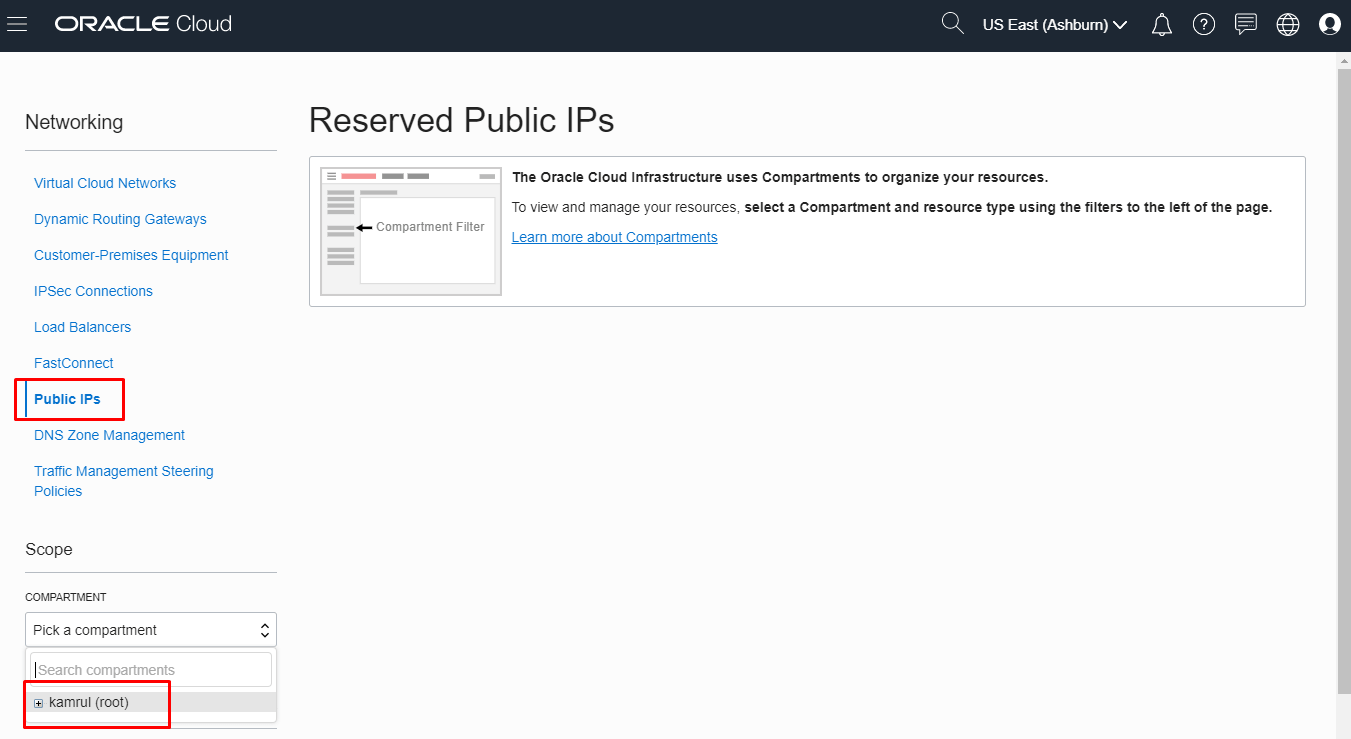Open the notifications bell icon
Viewport: 1351px width, 739px height.
1162,25
